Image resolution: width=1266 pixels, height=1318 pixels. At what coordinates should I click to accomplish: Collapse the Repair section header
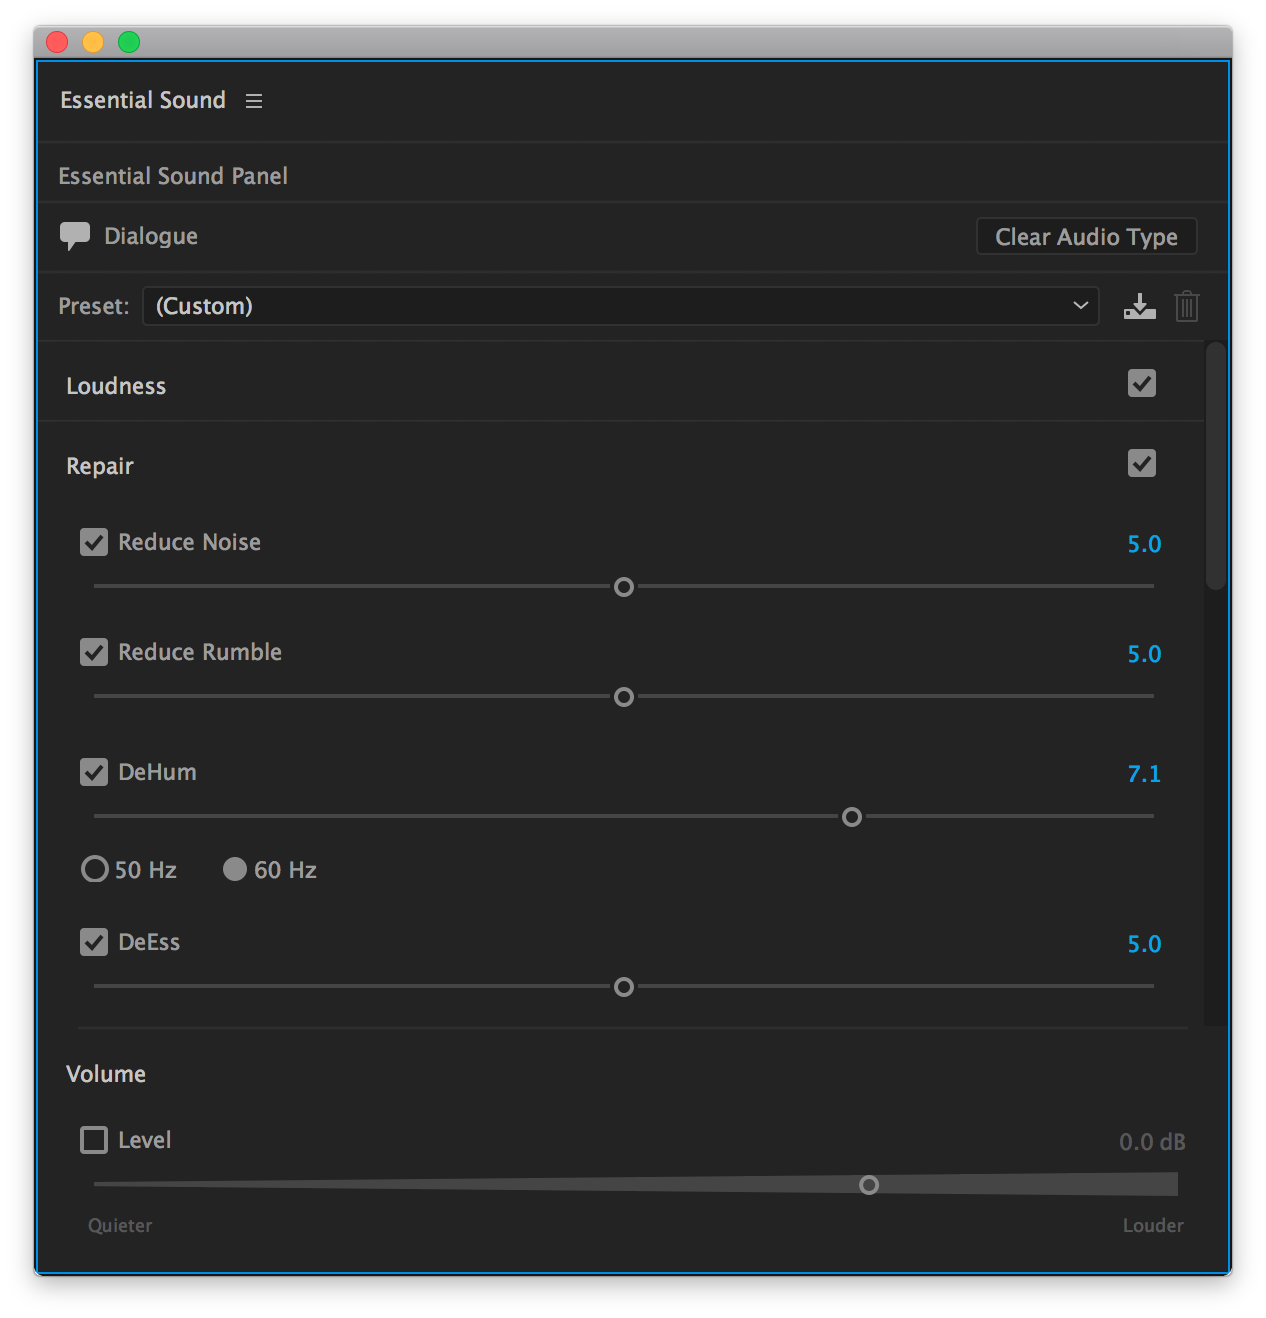(100, 466)
